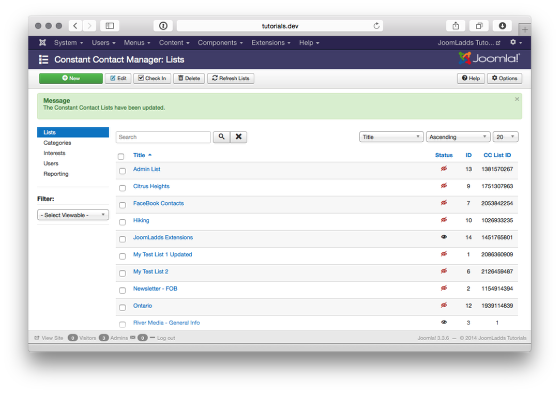Open the 20 items-per-page dropdown
Screen dimensions: 560x393
tap(505, 137)
